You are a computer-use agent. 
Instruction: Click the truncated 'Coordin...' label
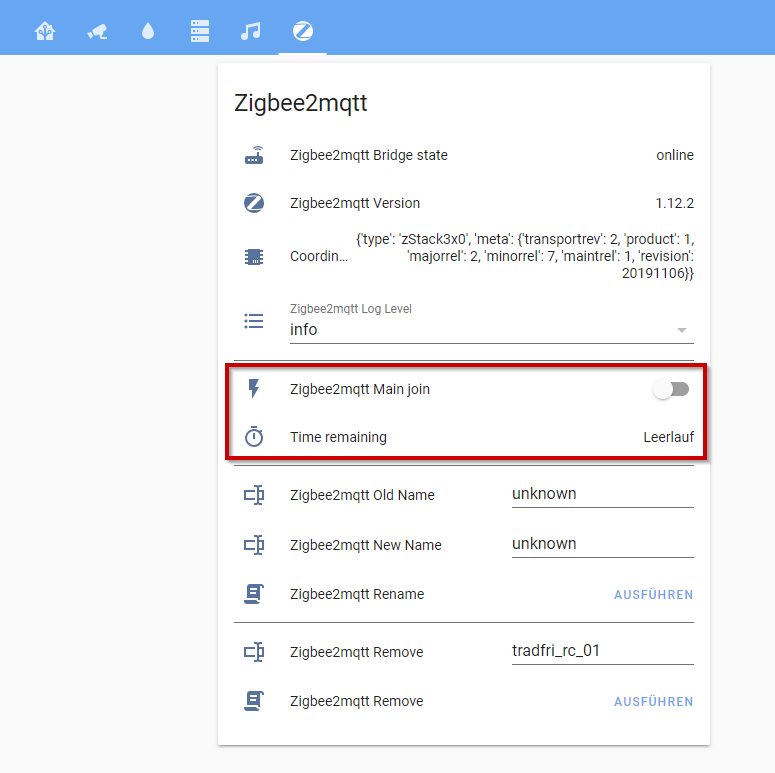point(319,256)
